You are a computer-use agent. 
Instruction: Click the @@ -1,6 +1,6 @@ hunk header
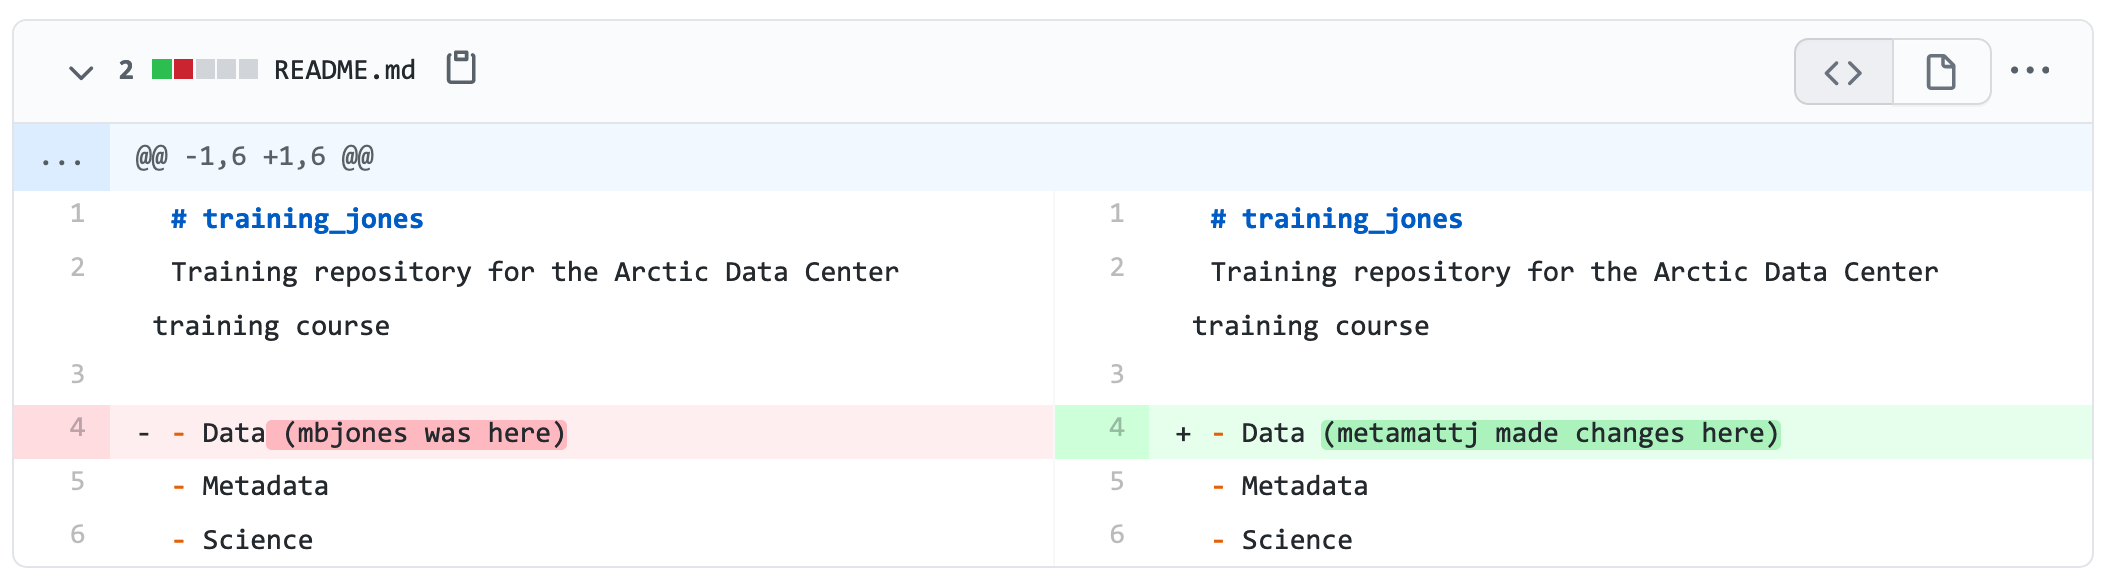(253, 156)
